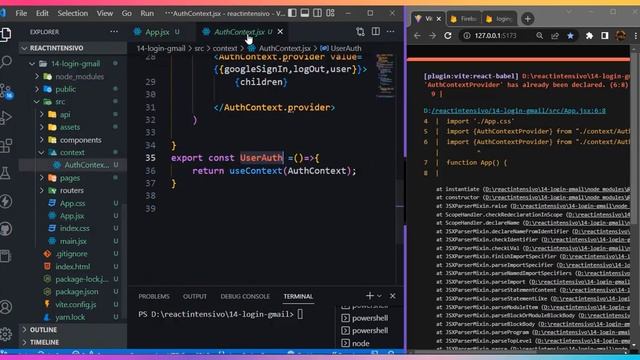
Task: Expand the public folder
Action: tap(37, 89)
